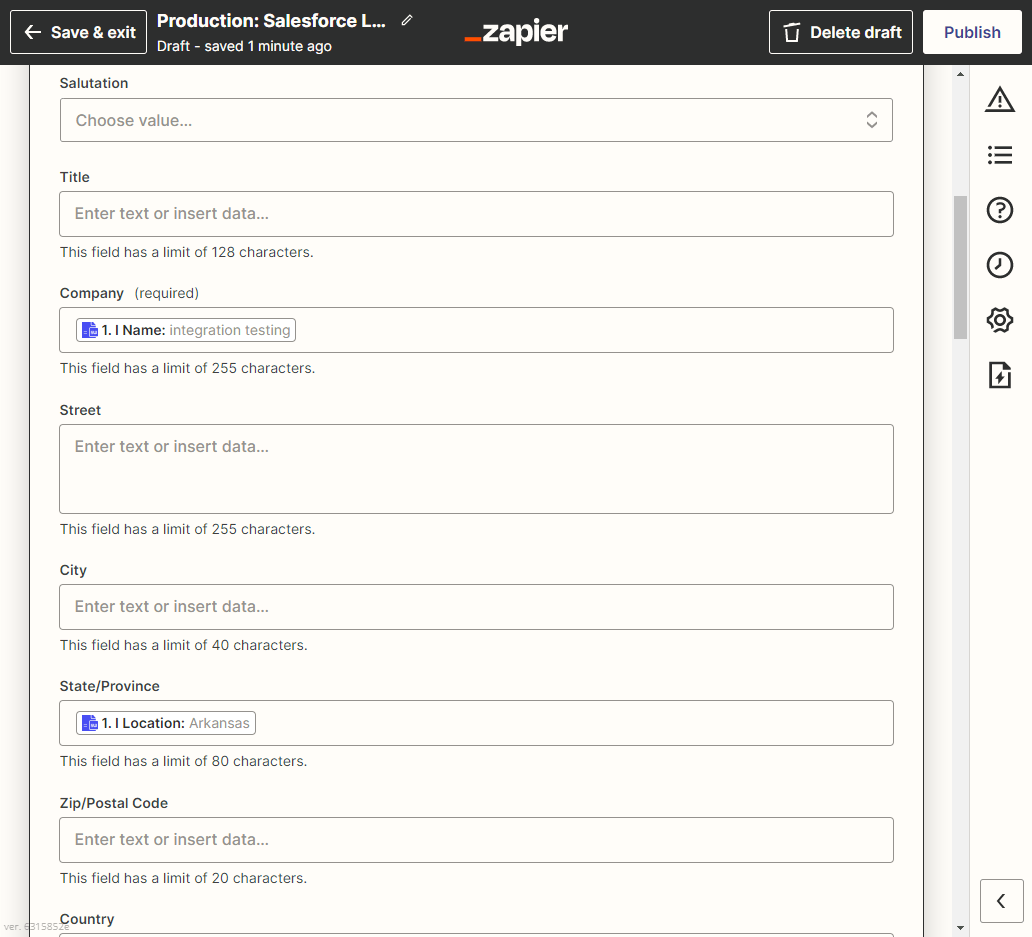This screenshot has width=1032, height=937.
Task: Click the Delete draft button
Action: click(841, 32)
